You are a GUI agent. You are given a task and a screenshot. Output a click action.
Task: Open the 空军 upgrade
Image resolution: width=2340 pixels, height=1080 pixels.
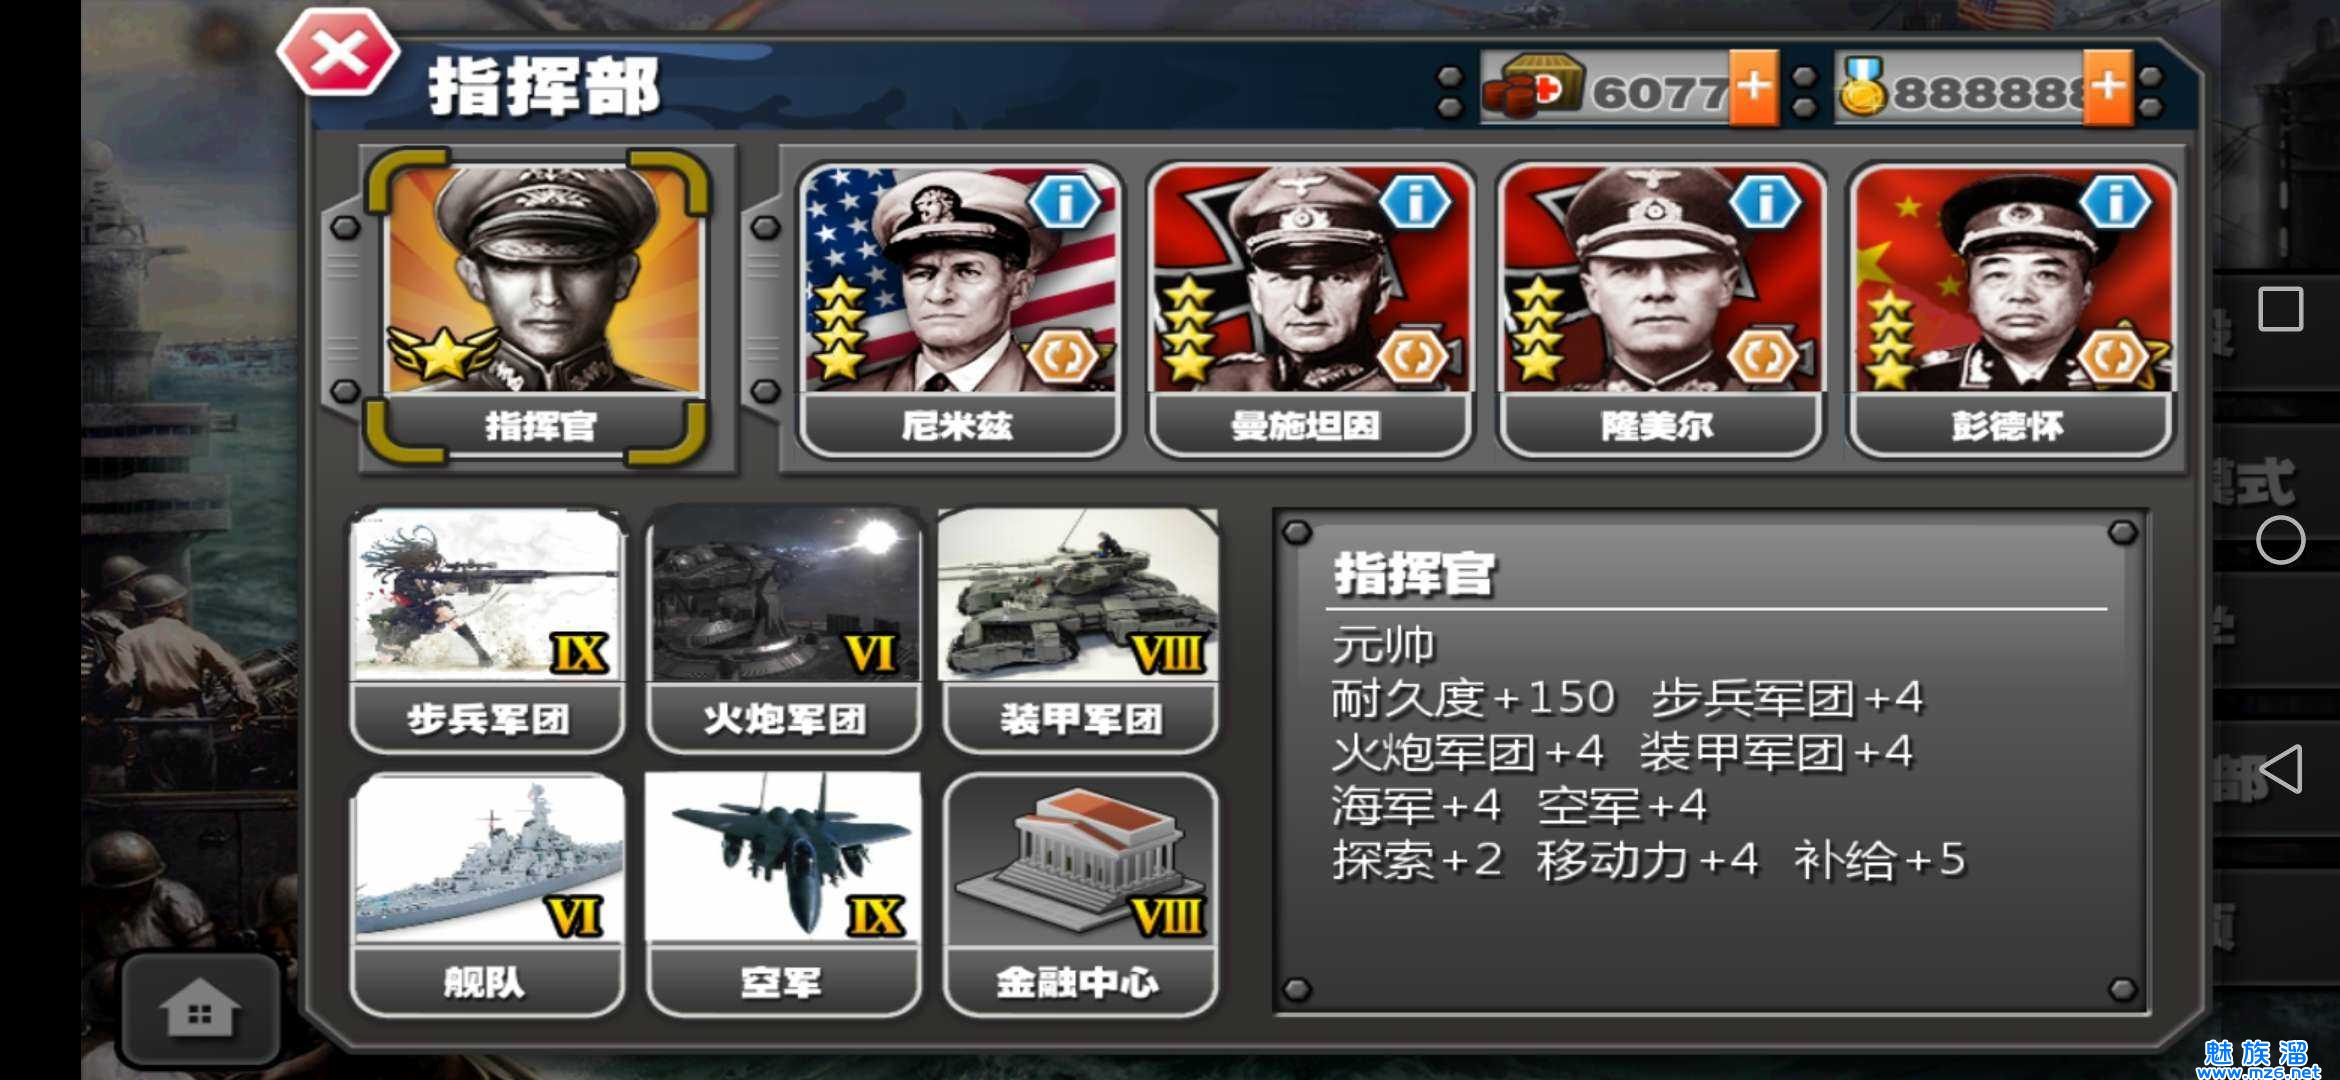point(784,894)
